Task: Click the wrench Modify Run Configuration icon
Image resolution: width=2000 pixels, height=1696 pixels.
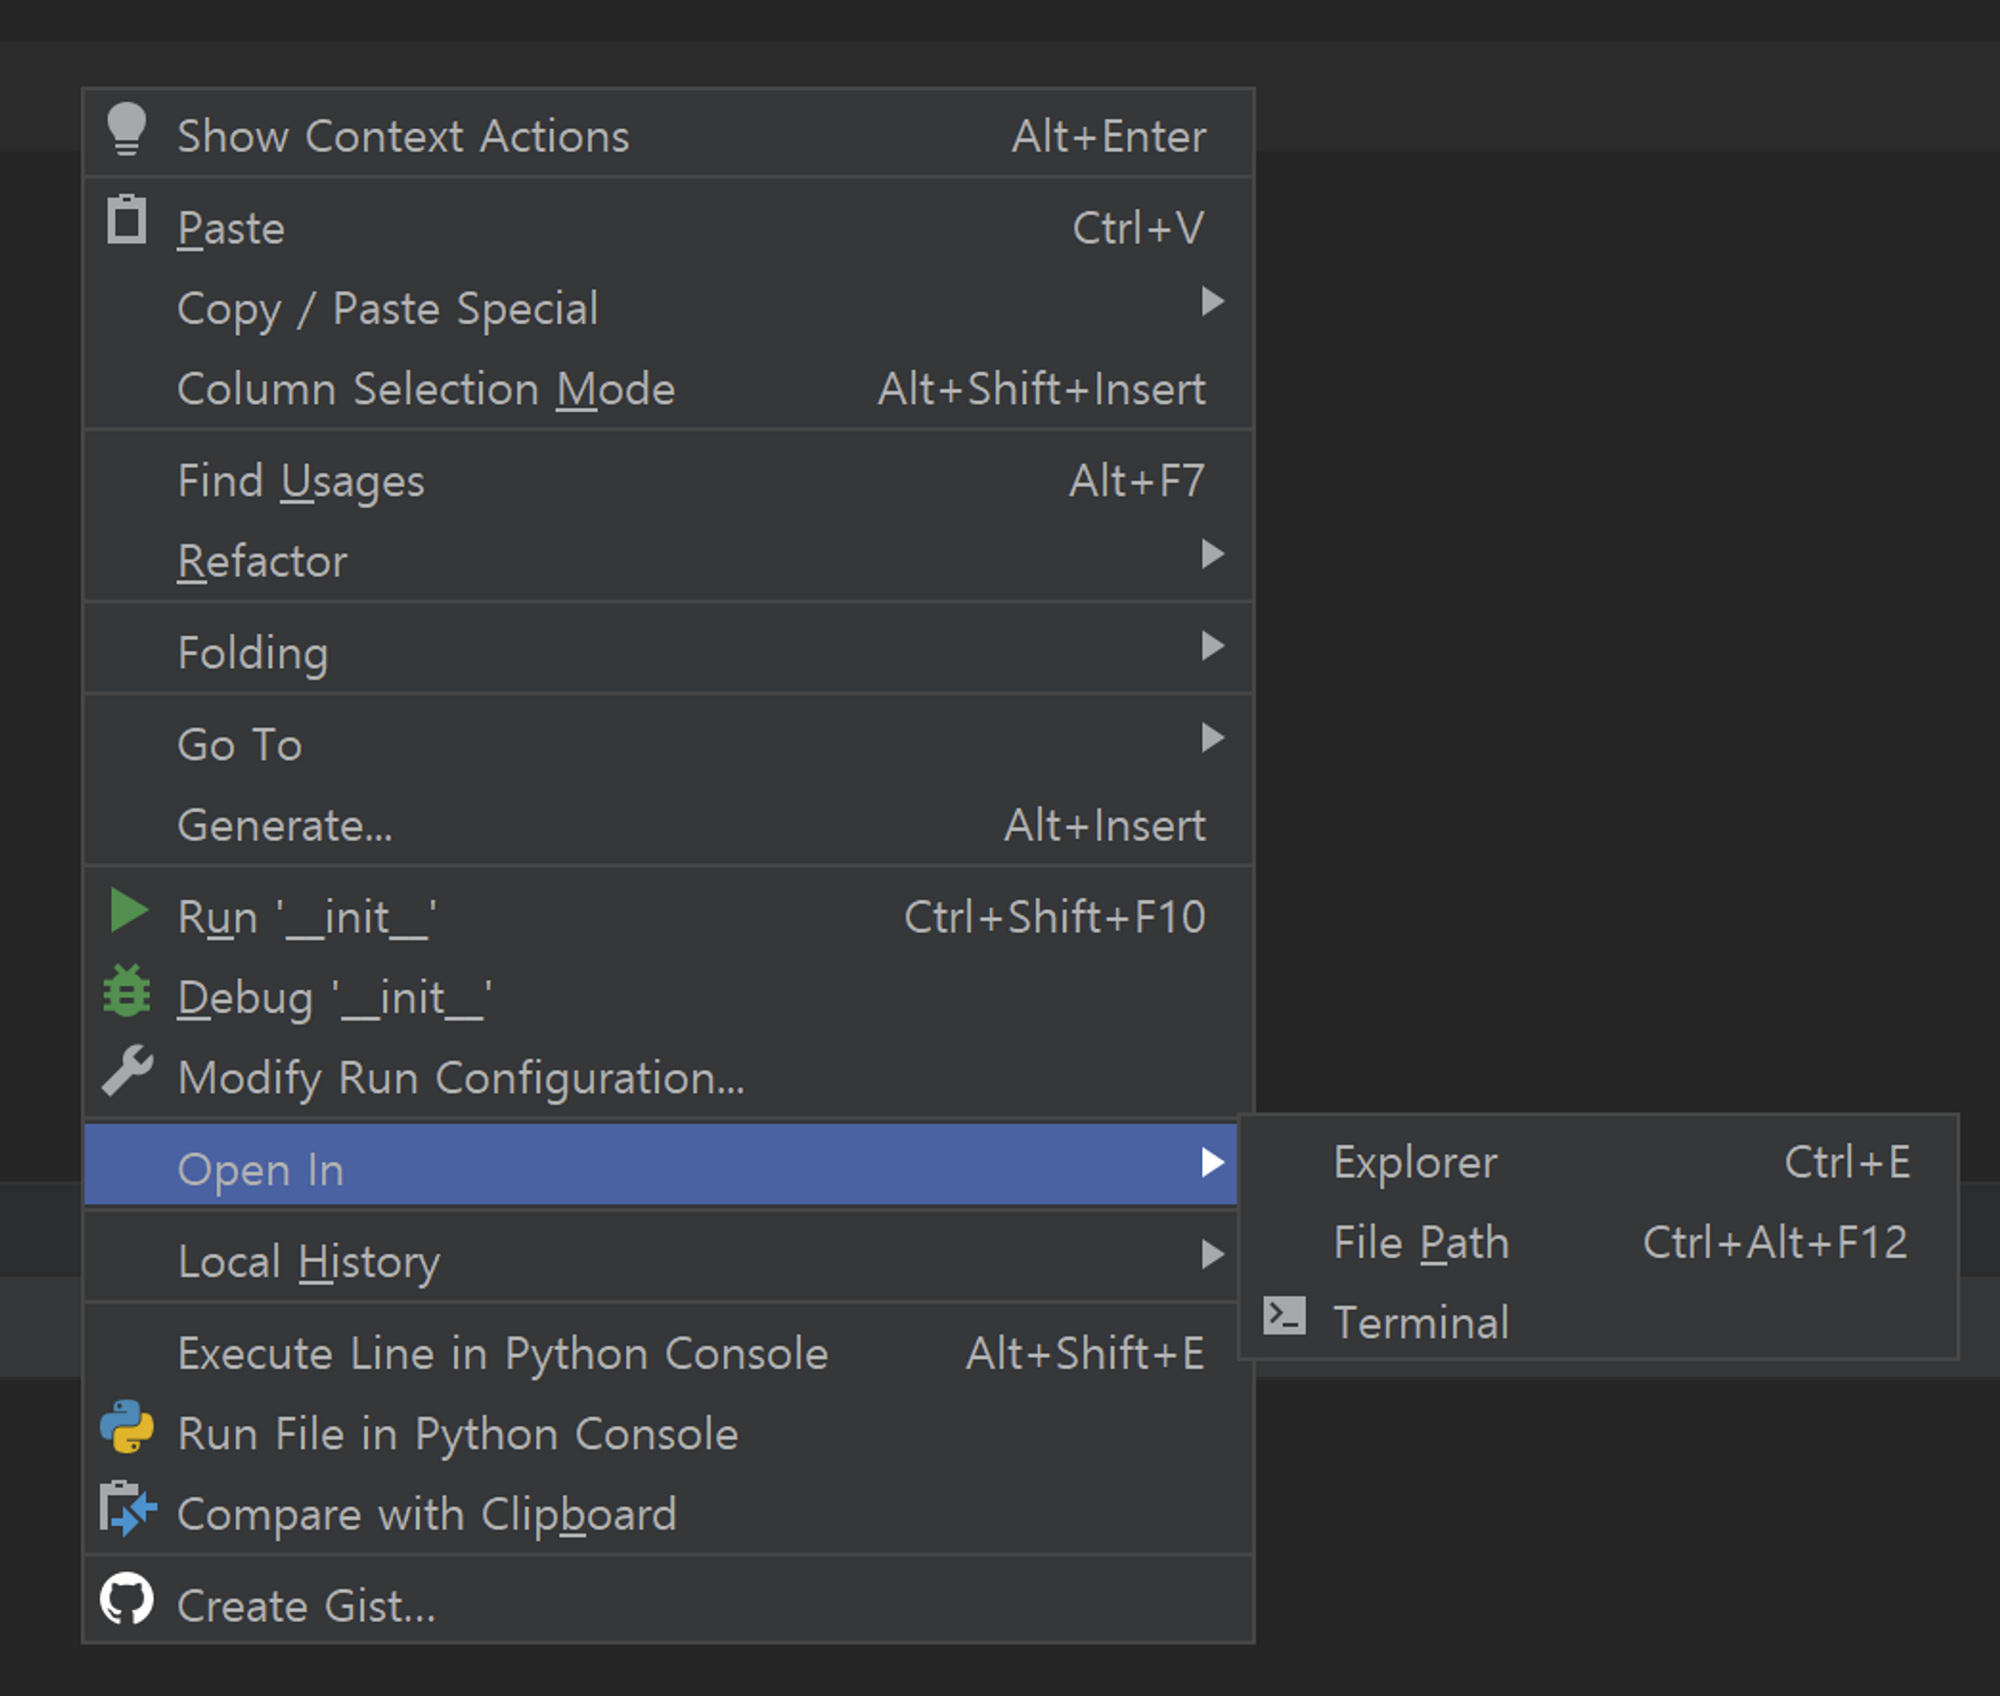Action: [x=127, y=1072]
